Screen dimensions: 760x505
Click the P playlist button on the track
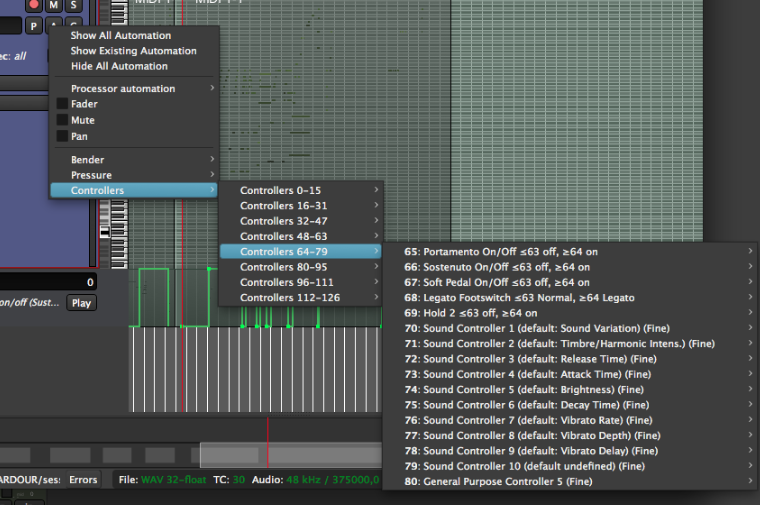[x=33, y=26]
